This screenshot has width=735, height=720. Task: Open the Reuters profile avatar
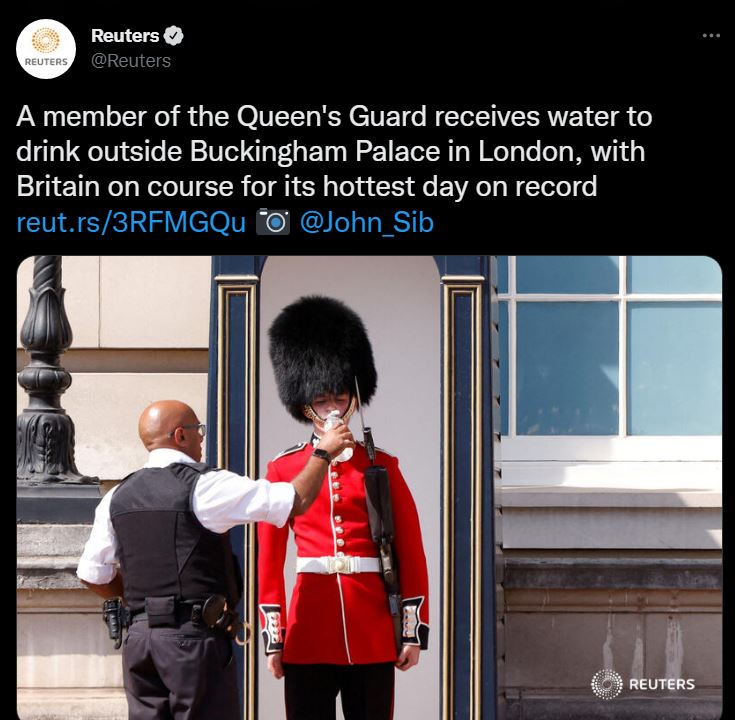(x=46, y=49)
